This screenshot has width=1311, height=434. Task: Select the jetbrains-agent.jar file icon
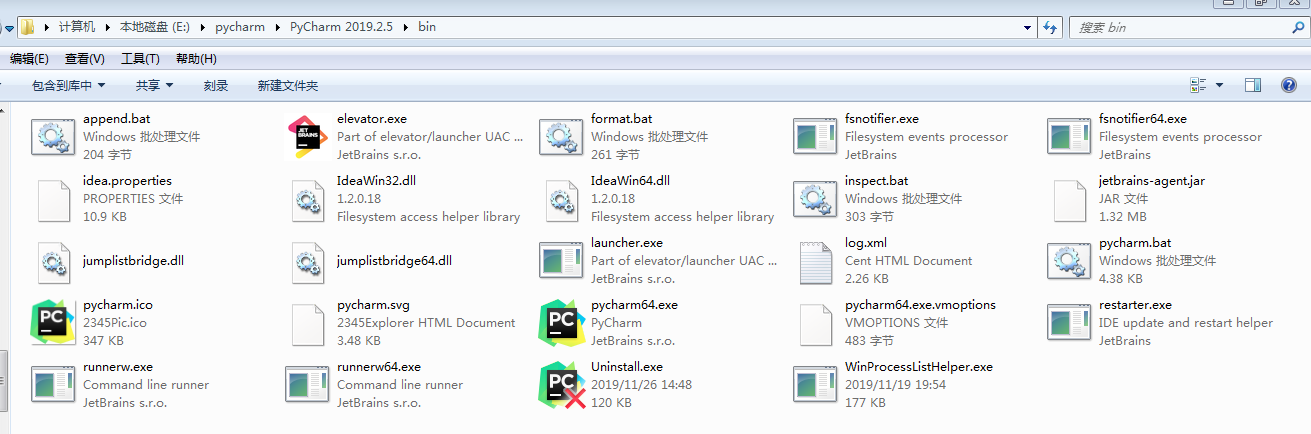click(1068, 199)
